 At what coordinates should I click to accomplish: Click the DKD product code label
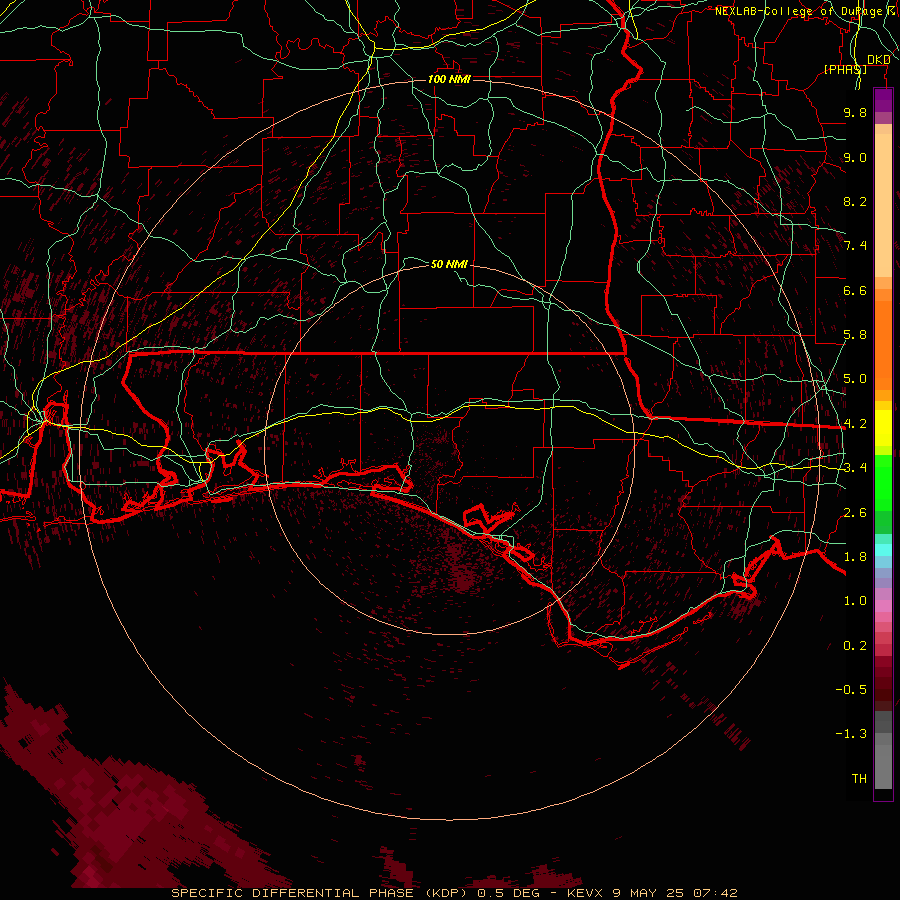(x=878, y=59)
